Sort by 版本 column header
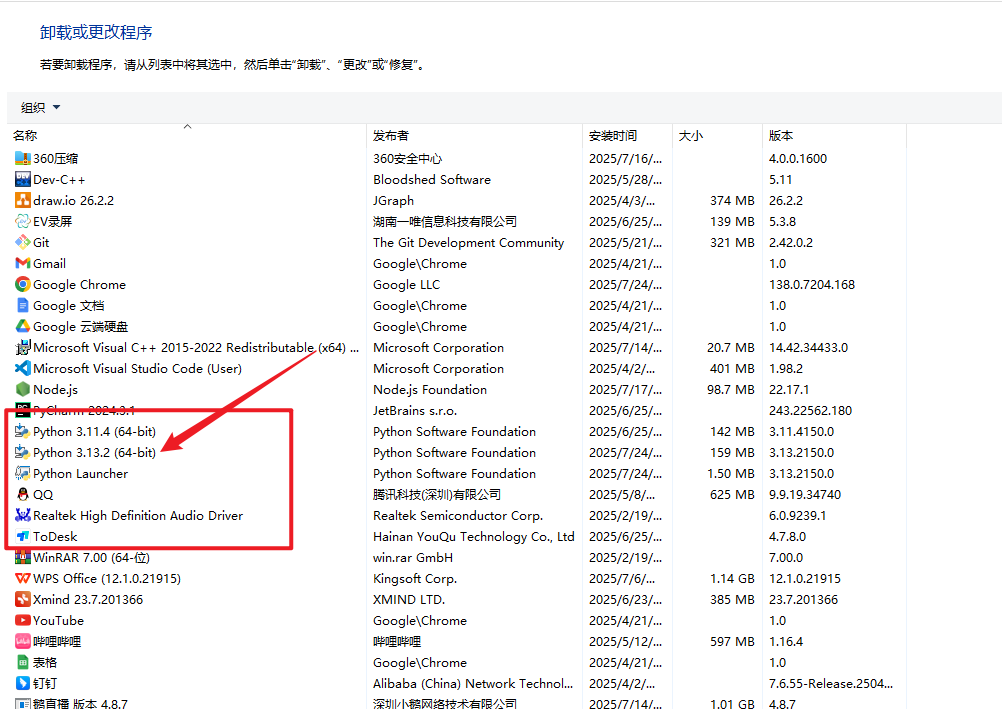The height and width of the screenshot is (709, 1002). (834, 136)
